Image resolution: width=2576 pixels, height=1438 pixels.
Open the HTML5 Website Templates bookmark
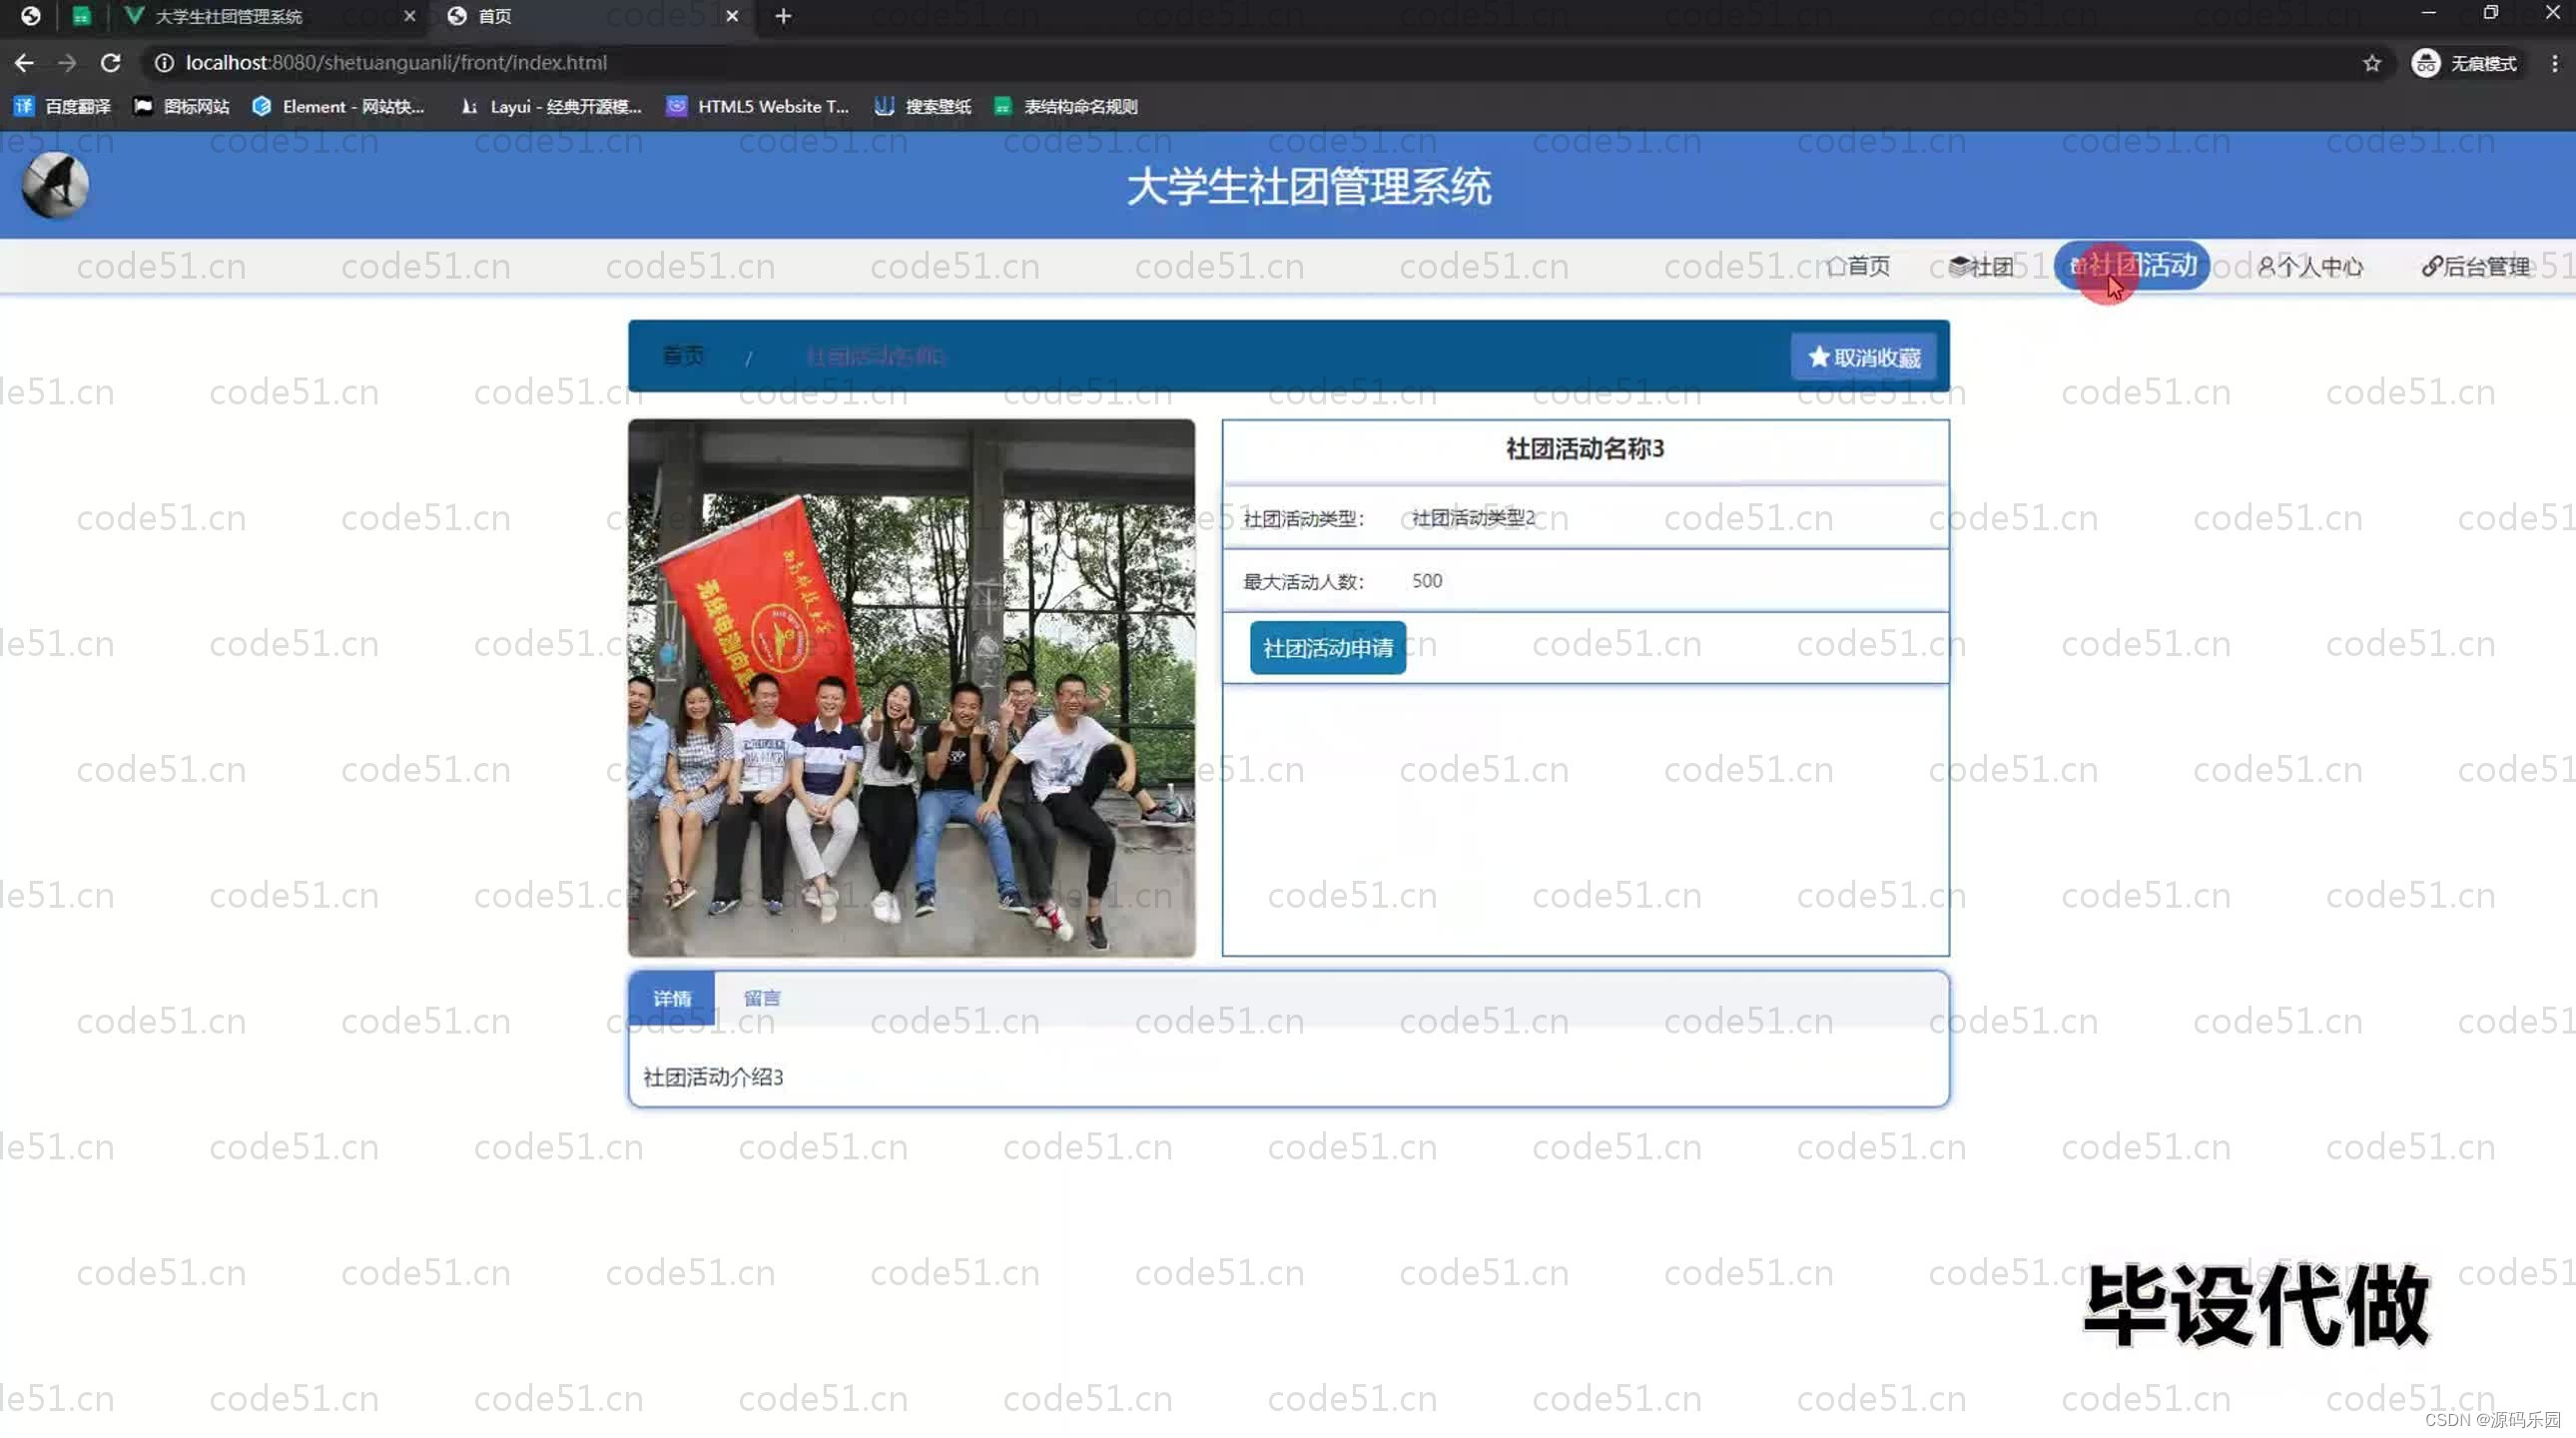[x=677, y=106]
